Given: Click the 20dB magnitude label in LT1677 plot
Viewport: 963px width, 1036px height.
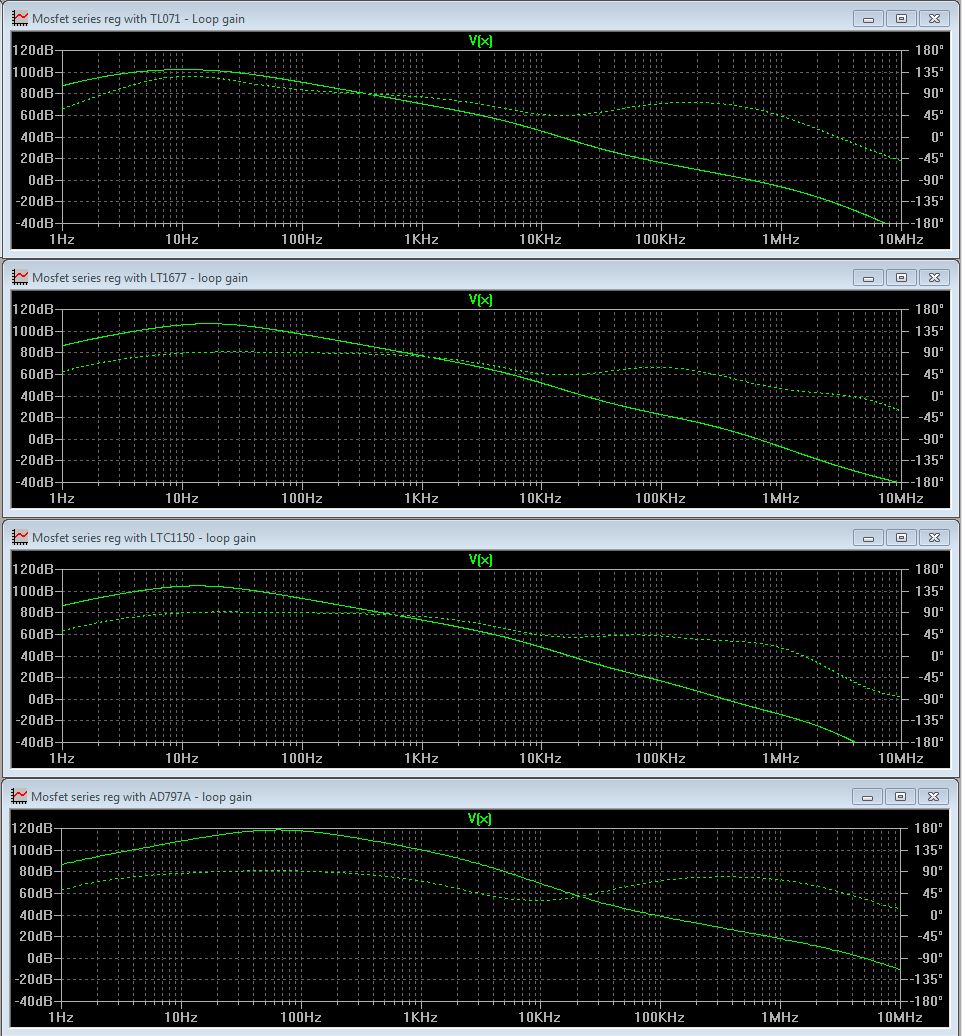Looking at the screenshot, I should tap(36, 417).
